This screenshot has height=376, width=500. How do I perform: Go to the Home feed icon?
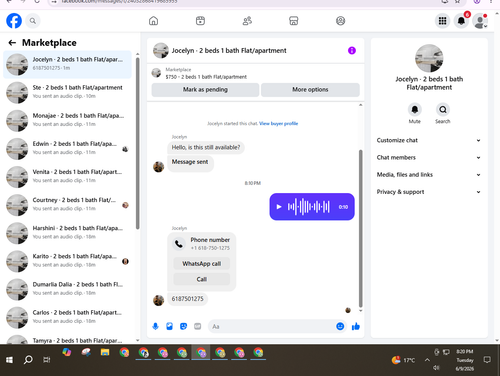tap(153, 21)
